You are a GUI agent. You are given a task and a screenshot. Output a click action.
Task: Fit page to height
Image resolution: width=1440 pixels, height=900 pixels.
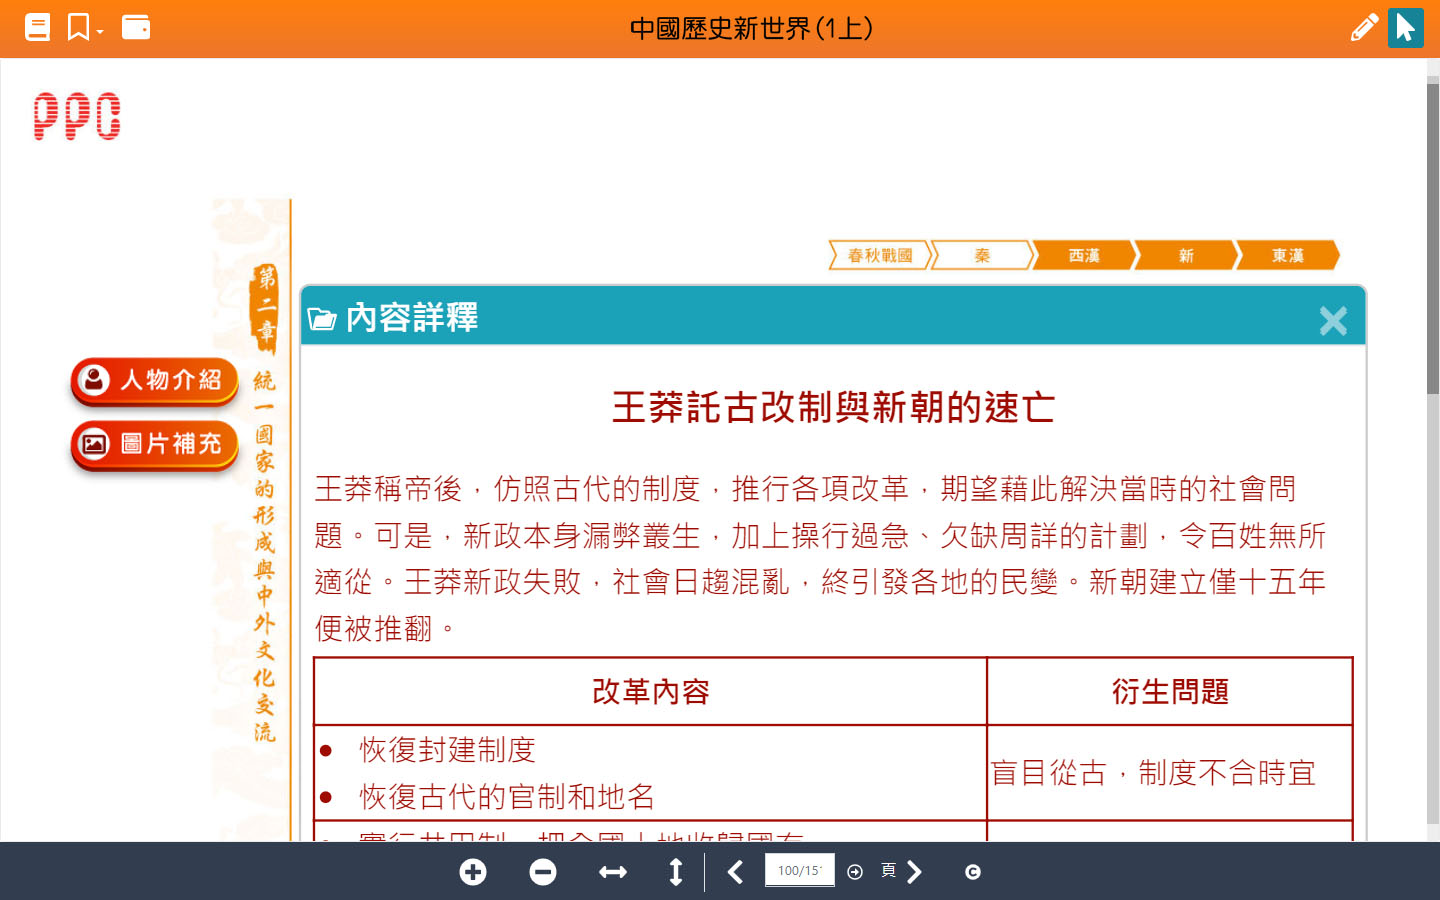(676, 872)
